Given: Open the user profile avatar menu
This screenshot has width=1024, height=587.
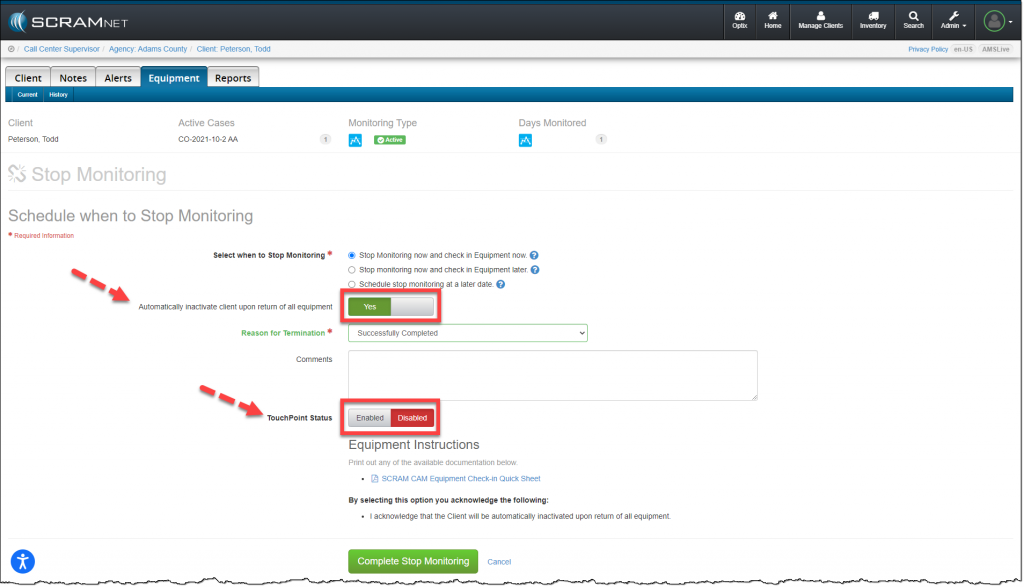Looking at the screenshot, I should (x=993, y=20).
